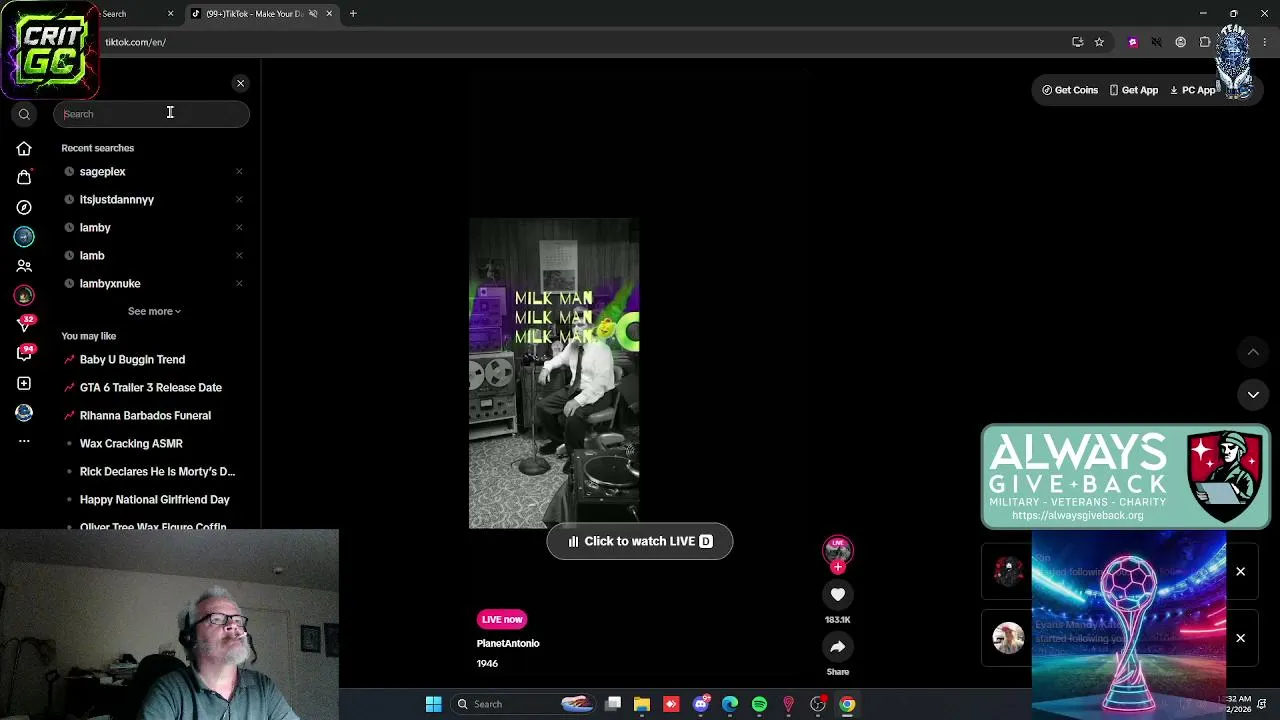1280x720 pixels.
Task: Open Discord from taskbar
Action: [701, 704]
